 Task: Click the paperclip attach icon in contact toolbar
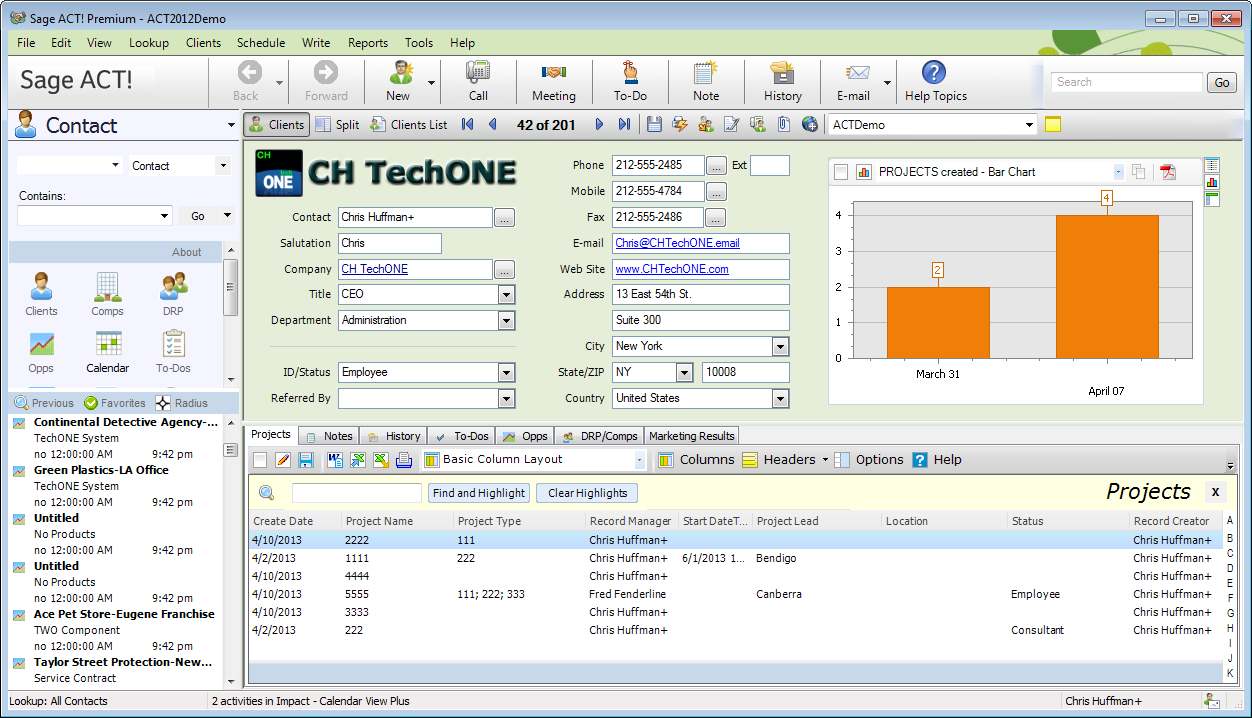click(784, 124)
